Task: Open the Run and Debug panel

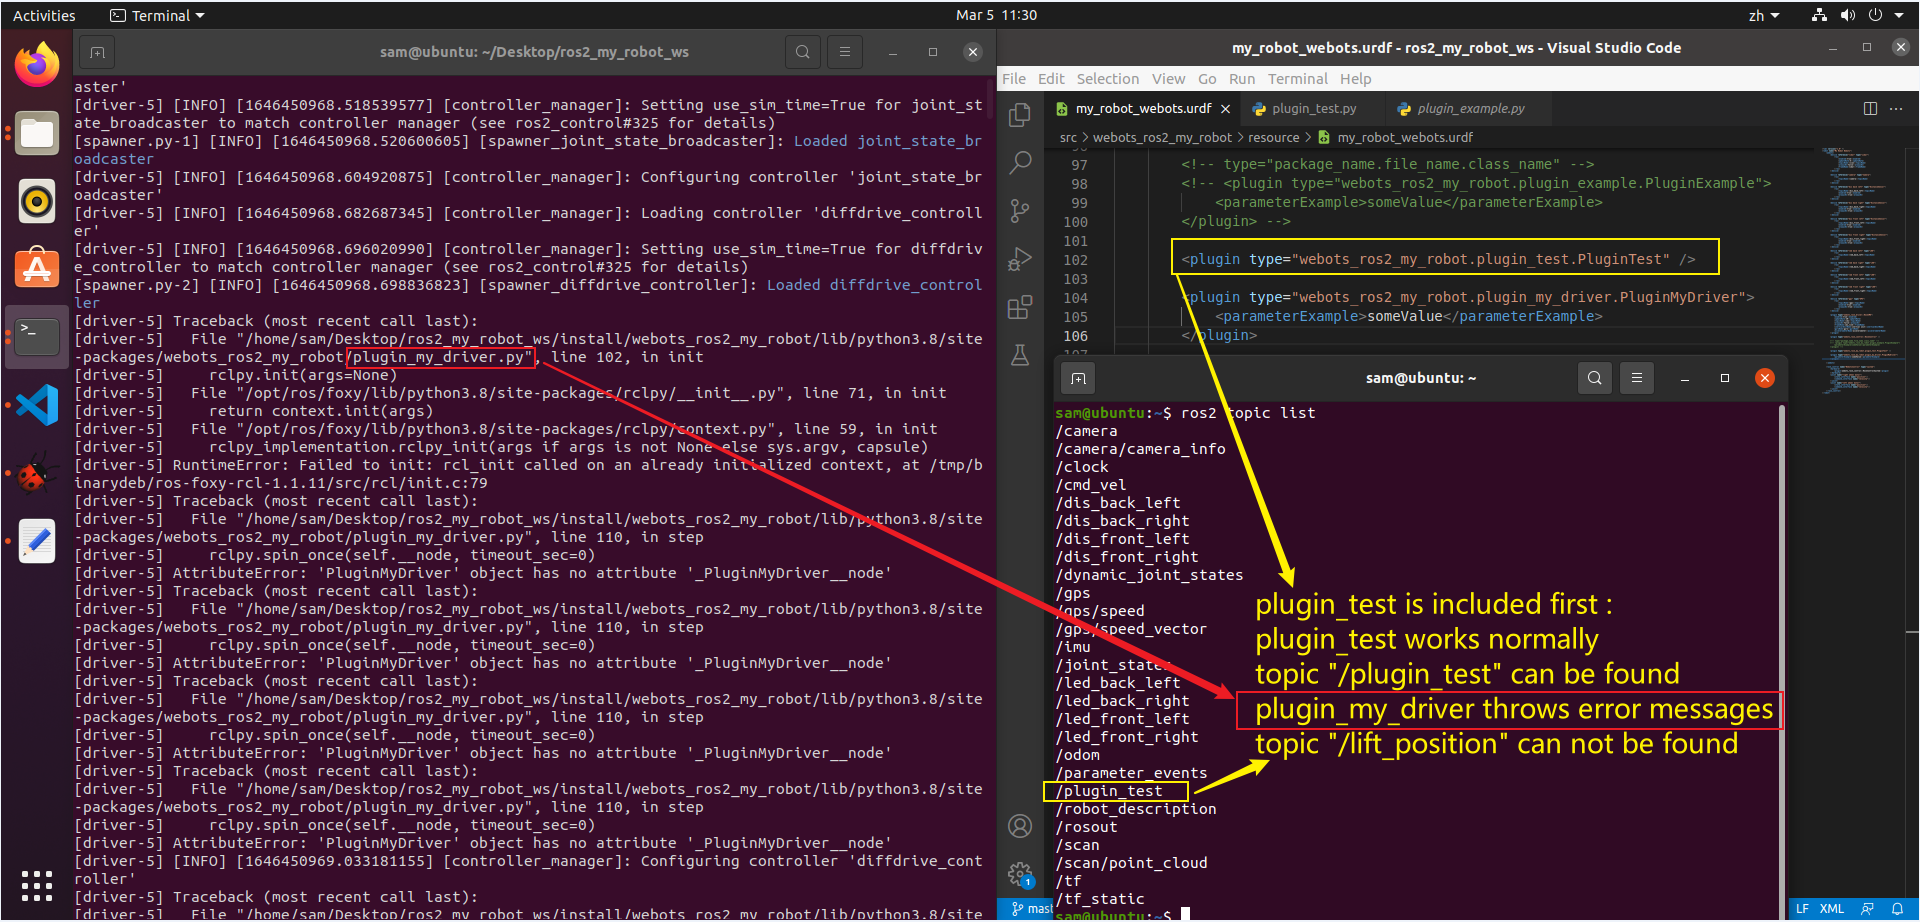Action: 1020,258
